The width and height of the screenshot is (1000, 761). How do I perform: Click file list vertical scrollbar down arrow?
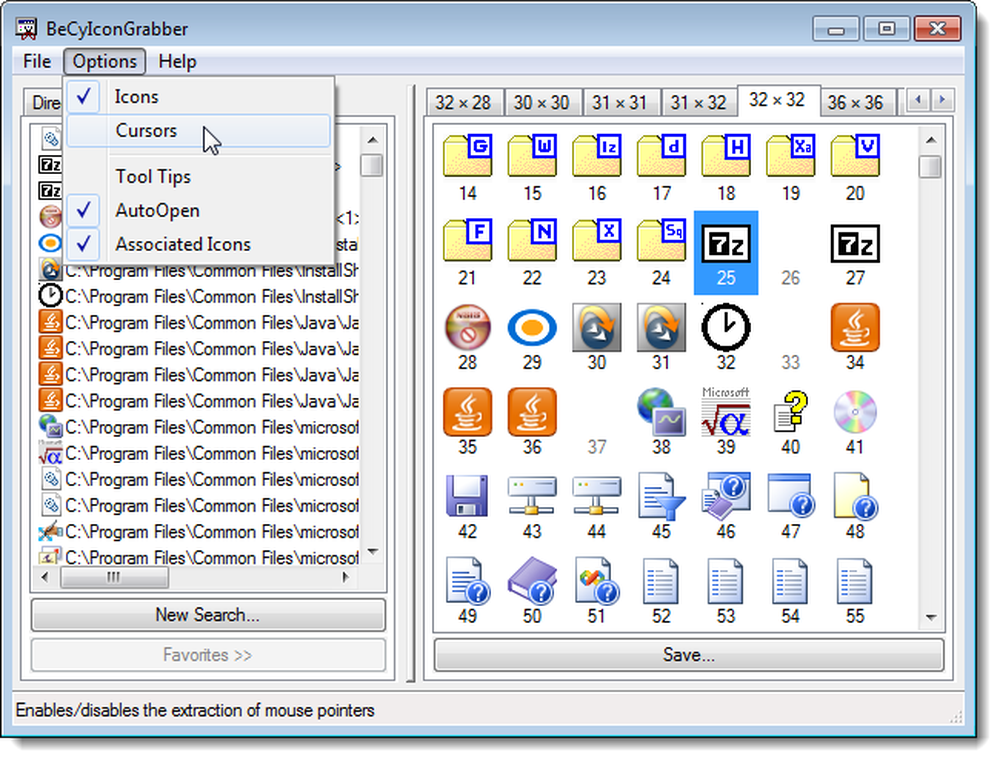tap(372, 552)
